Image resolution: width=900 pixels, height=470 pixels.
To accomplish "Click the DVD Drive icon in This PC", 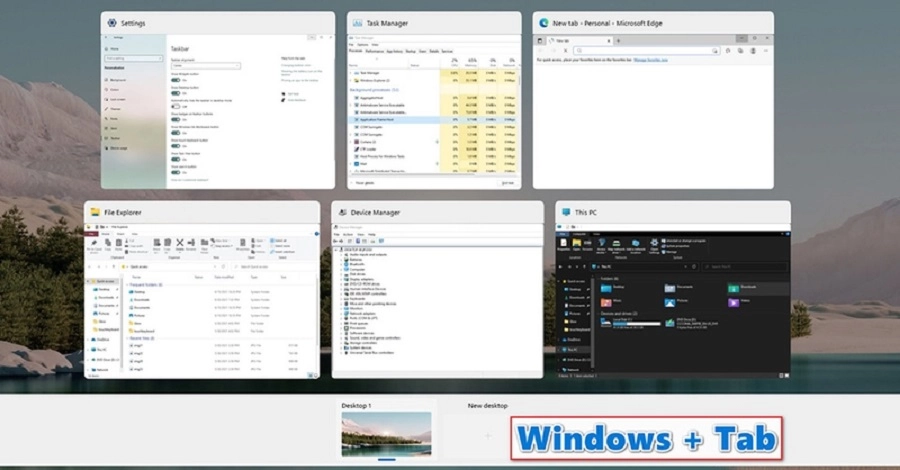I will click(x=669, y=323).
